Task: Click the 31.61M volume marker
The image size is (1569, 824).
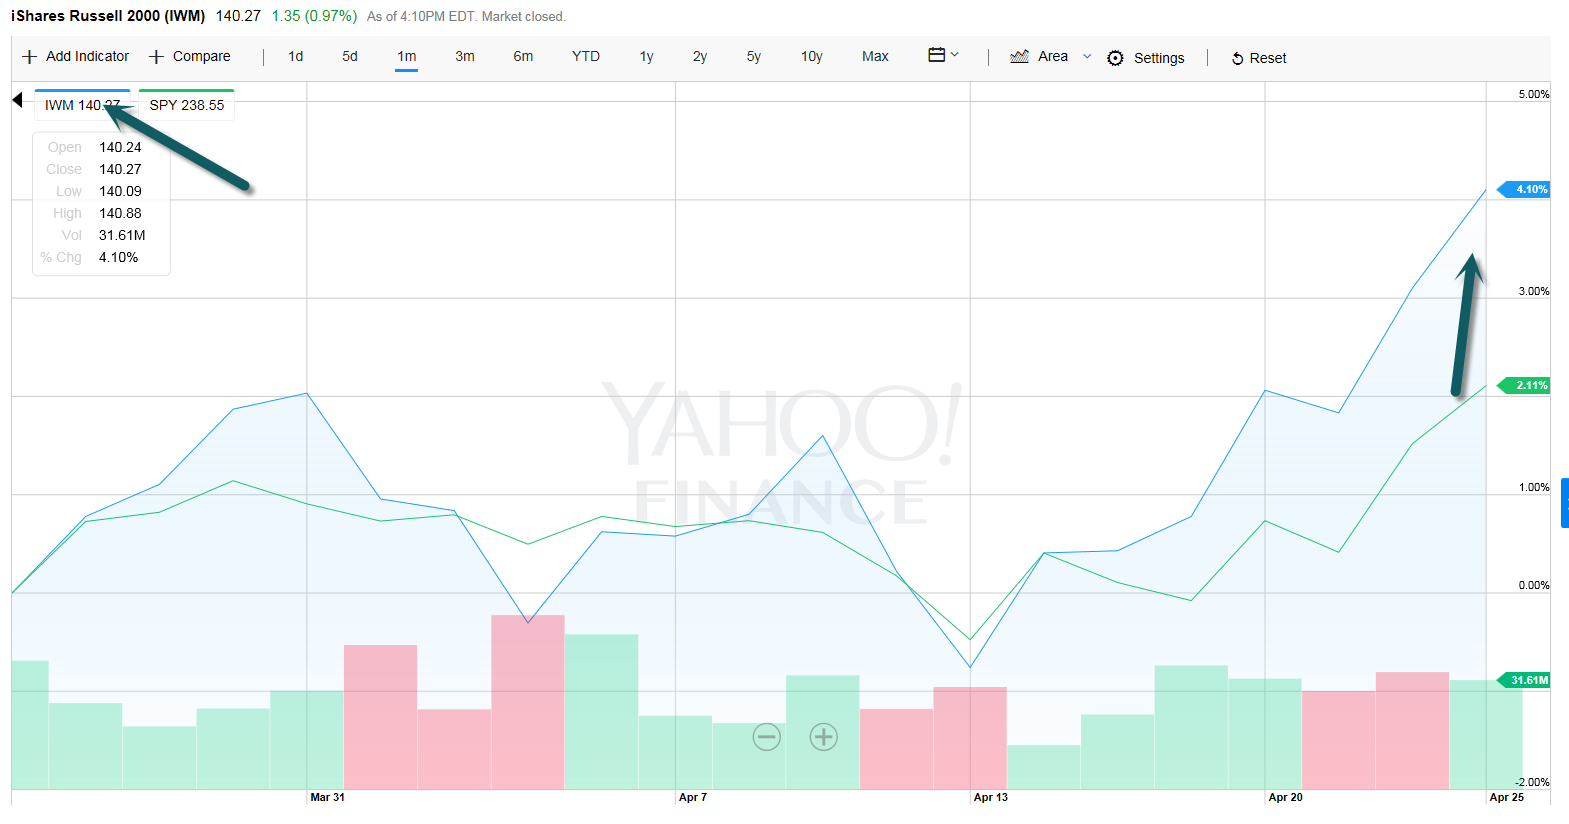Action: click(1527, 680)
